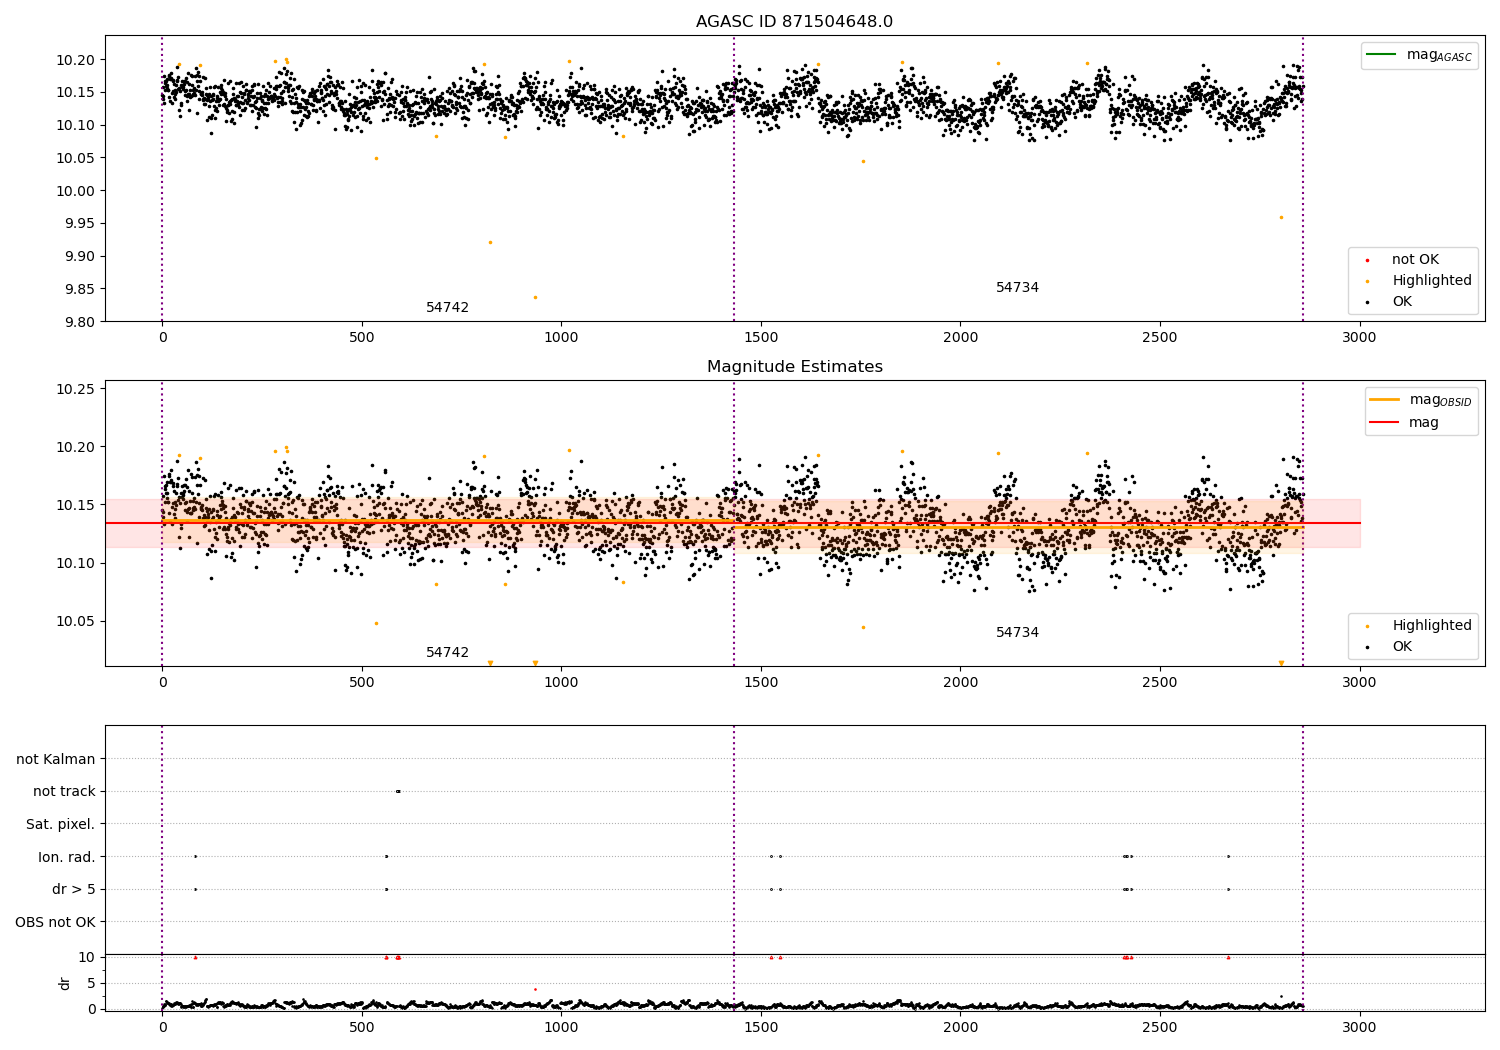
Task: Click the 3000 x-tick of the top plot
Action: pyautogui.click(x=1359, y=338)
